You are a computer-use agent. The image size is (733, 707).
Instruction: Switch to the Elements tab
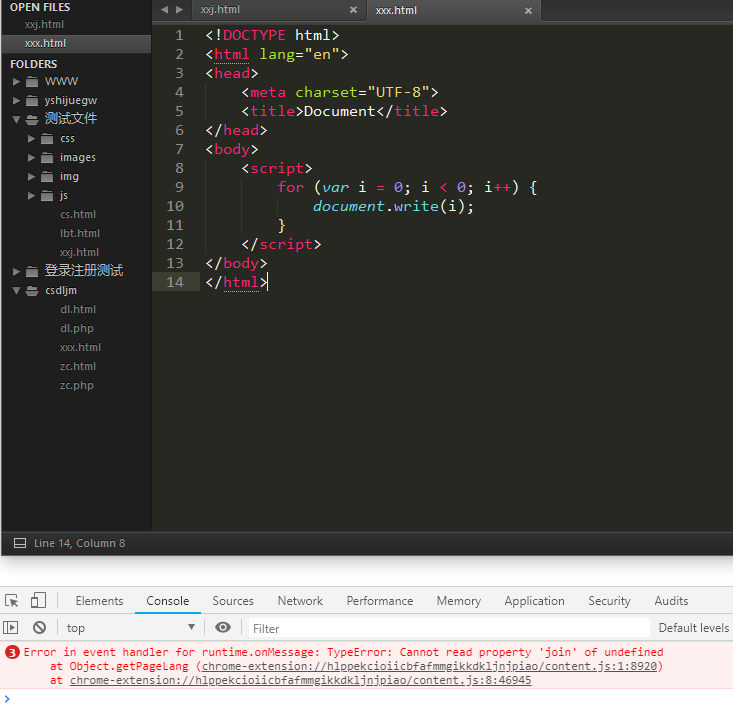[99, 601]
